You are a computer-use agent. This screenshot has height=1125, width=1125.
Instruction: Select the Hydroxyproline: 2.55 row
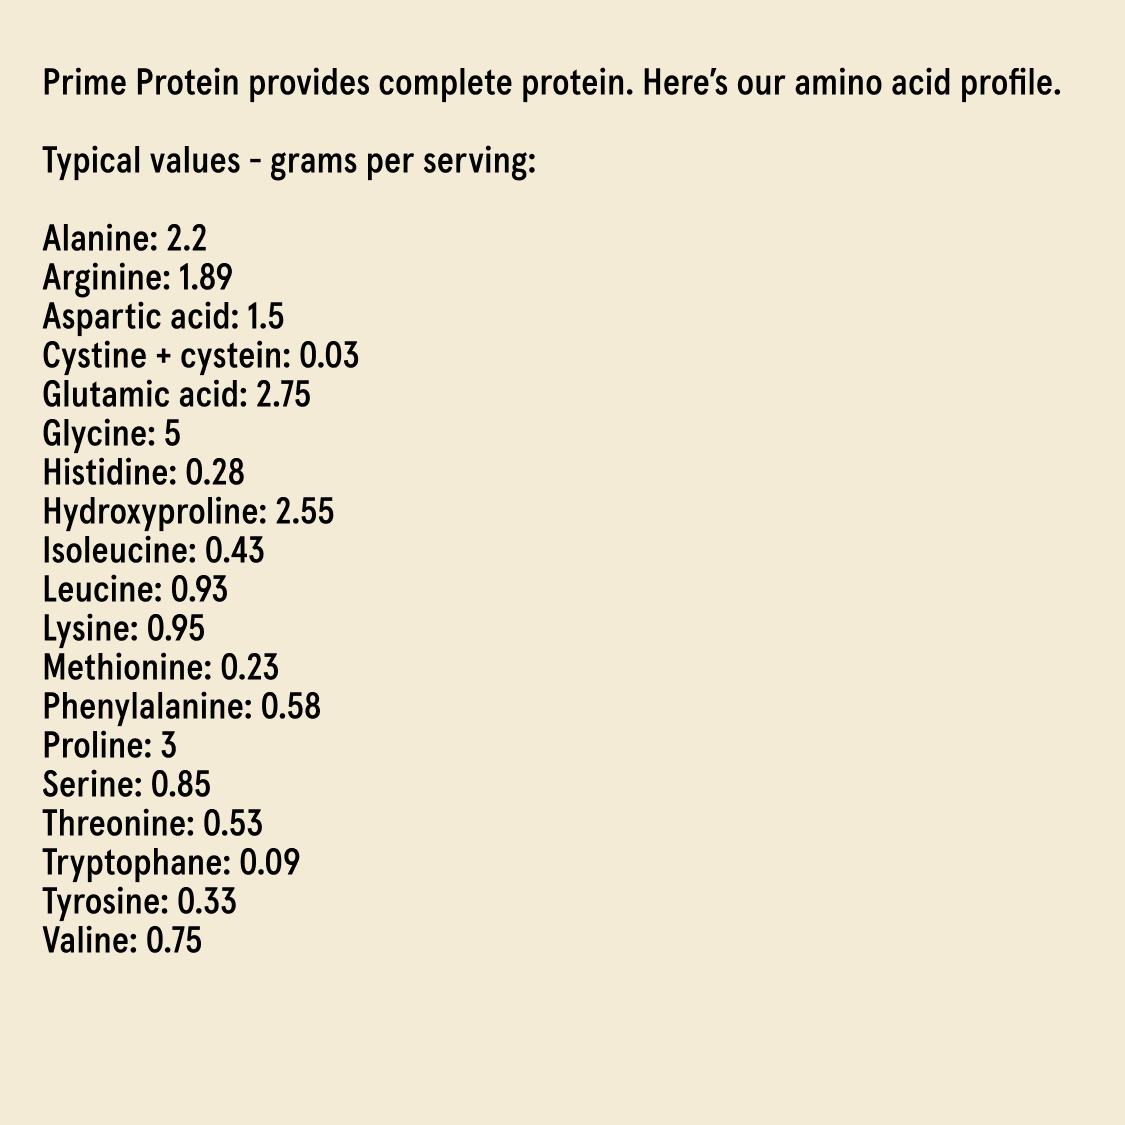(x=188, y=512)
